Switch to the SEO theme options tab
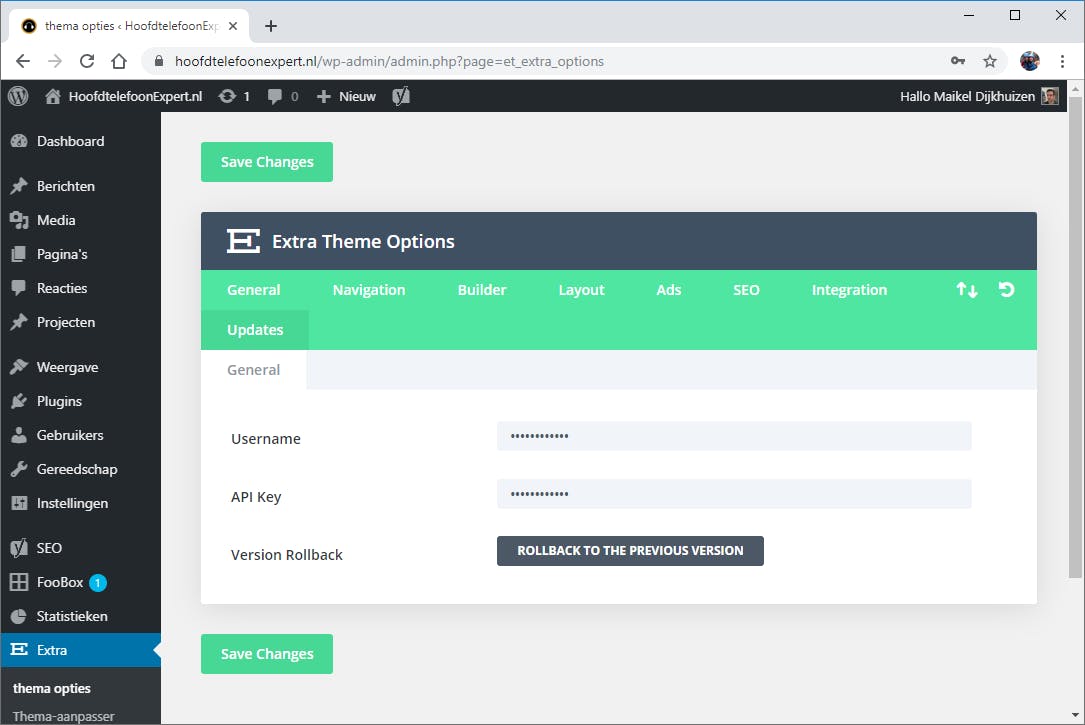 pyautogui.click(x=746, y=290)
